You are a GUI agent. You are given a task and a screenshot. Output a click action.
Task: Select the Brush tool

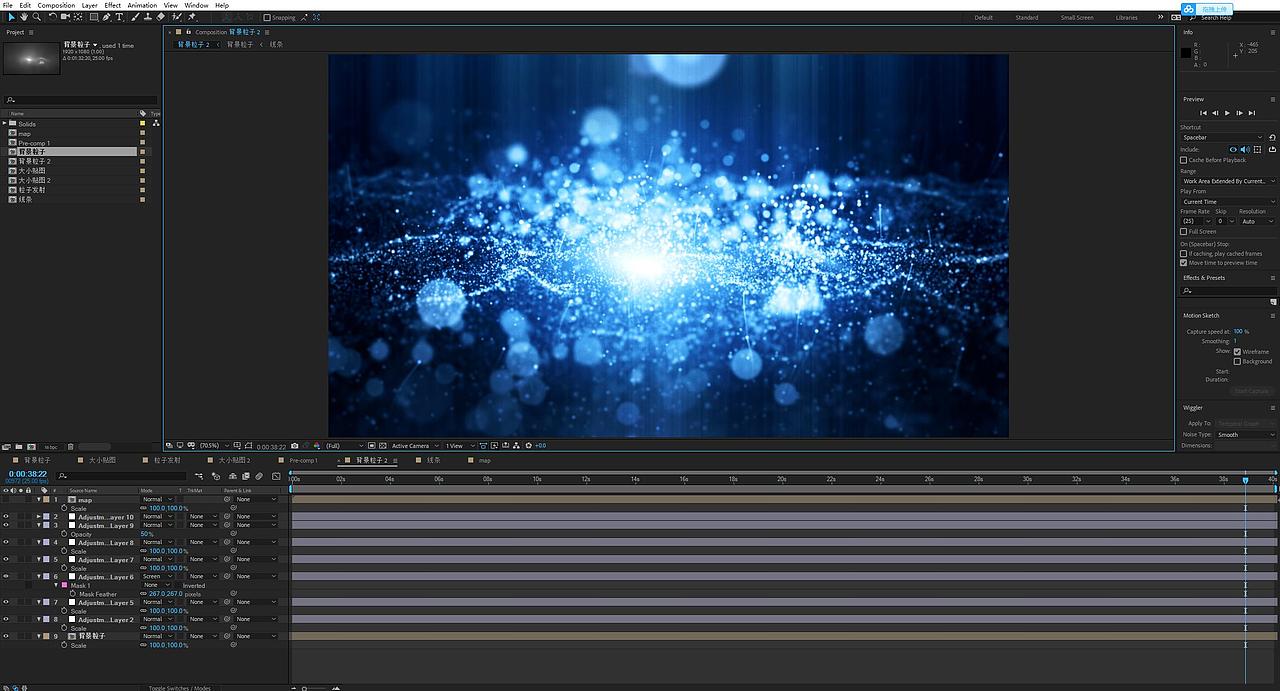[x=134, y=17]
